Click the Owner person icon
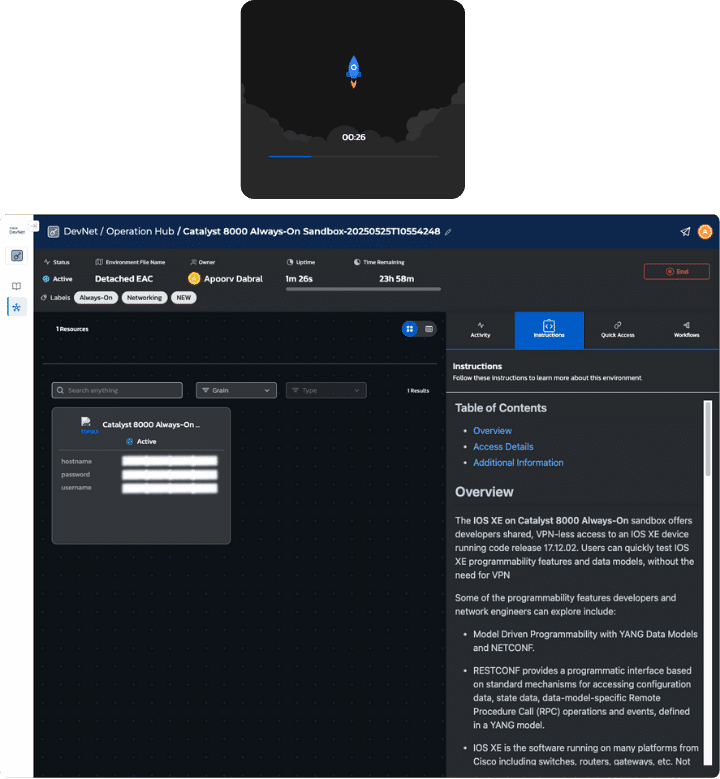The image size is (720, 779). (x=193, y=262)
